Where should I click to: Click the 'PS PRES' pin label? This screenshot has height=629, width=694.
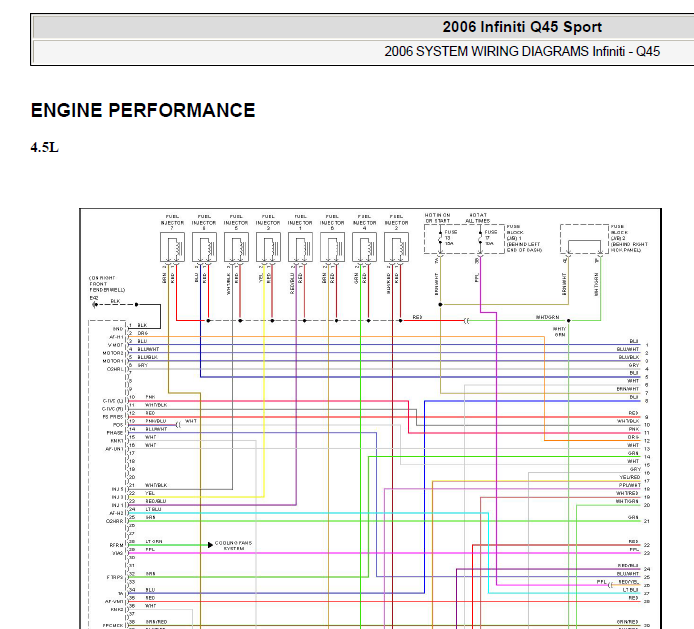pyautogui.click(x=113, y=417)
